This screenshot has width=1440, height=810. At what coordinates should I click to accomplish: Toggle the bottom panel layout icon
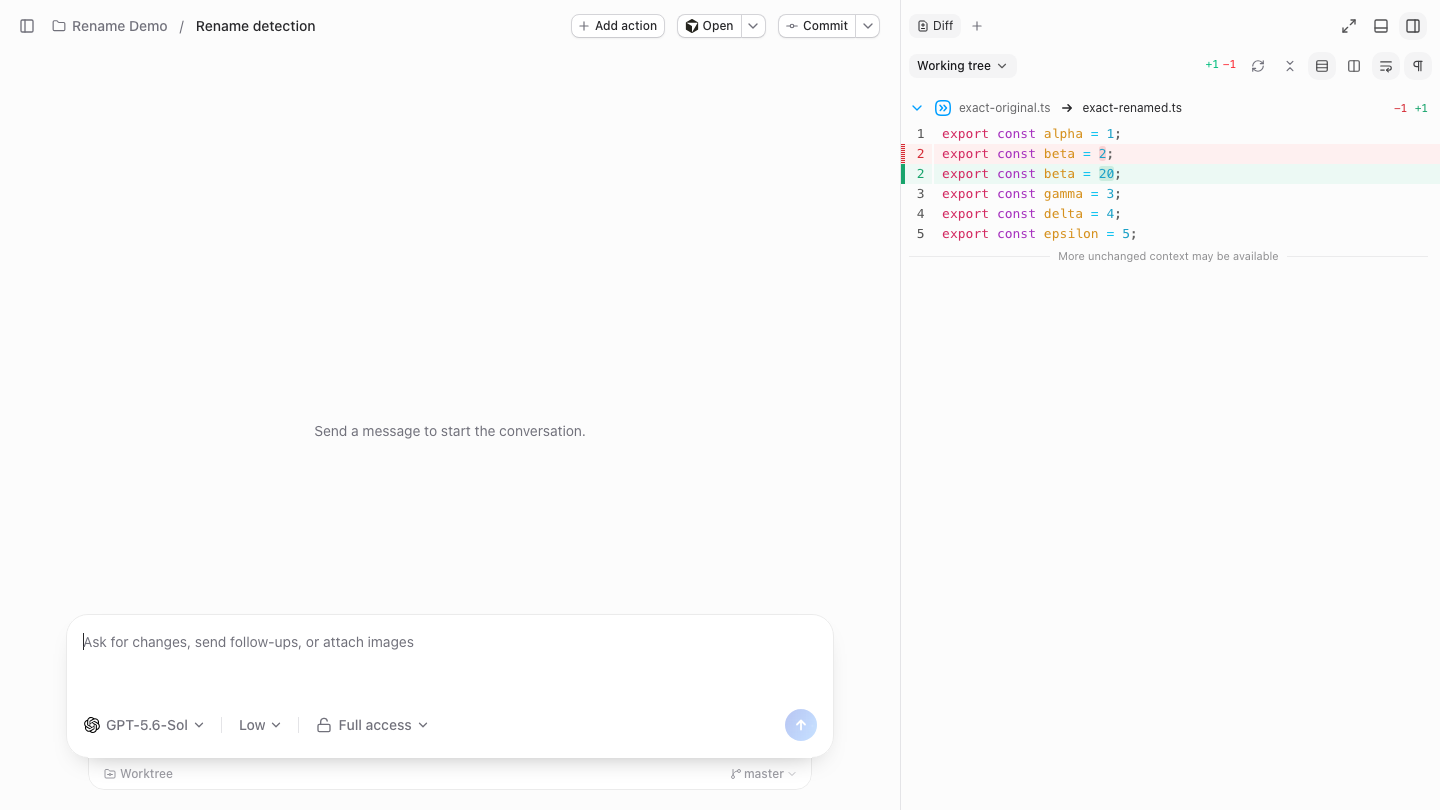coord(1381,26)
